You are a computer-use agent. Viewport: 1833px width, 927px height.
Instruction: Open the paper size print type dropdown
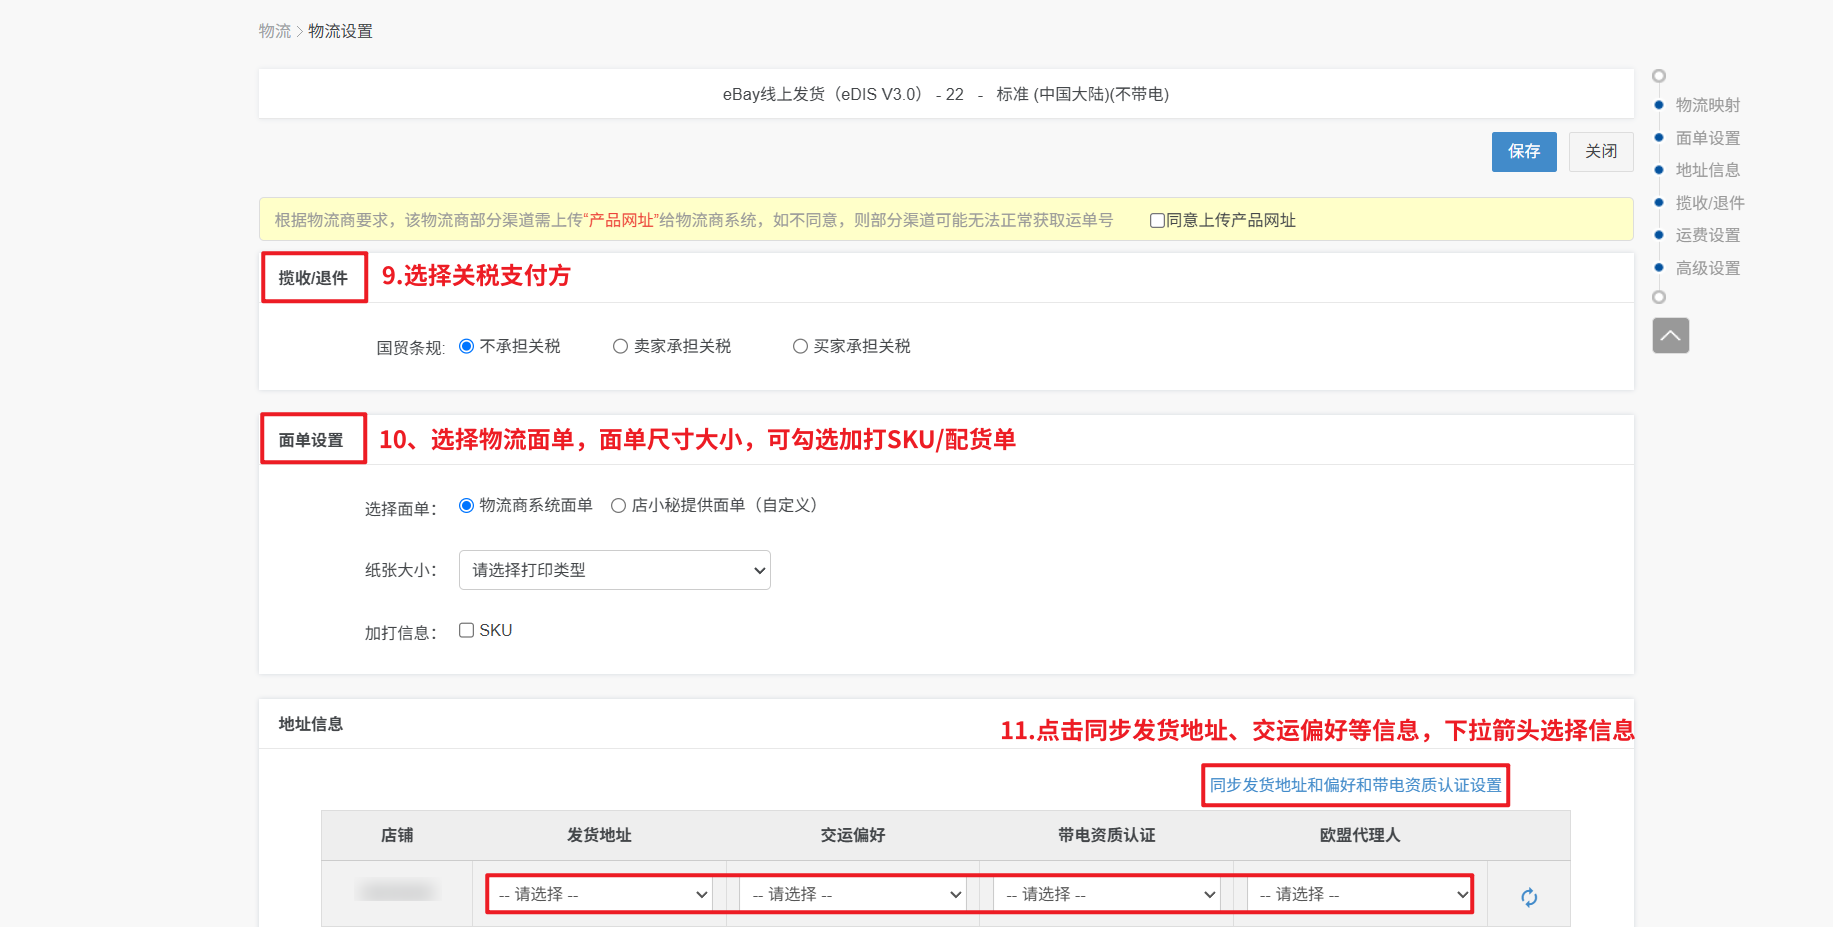[614, 570]
